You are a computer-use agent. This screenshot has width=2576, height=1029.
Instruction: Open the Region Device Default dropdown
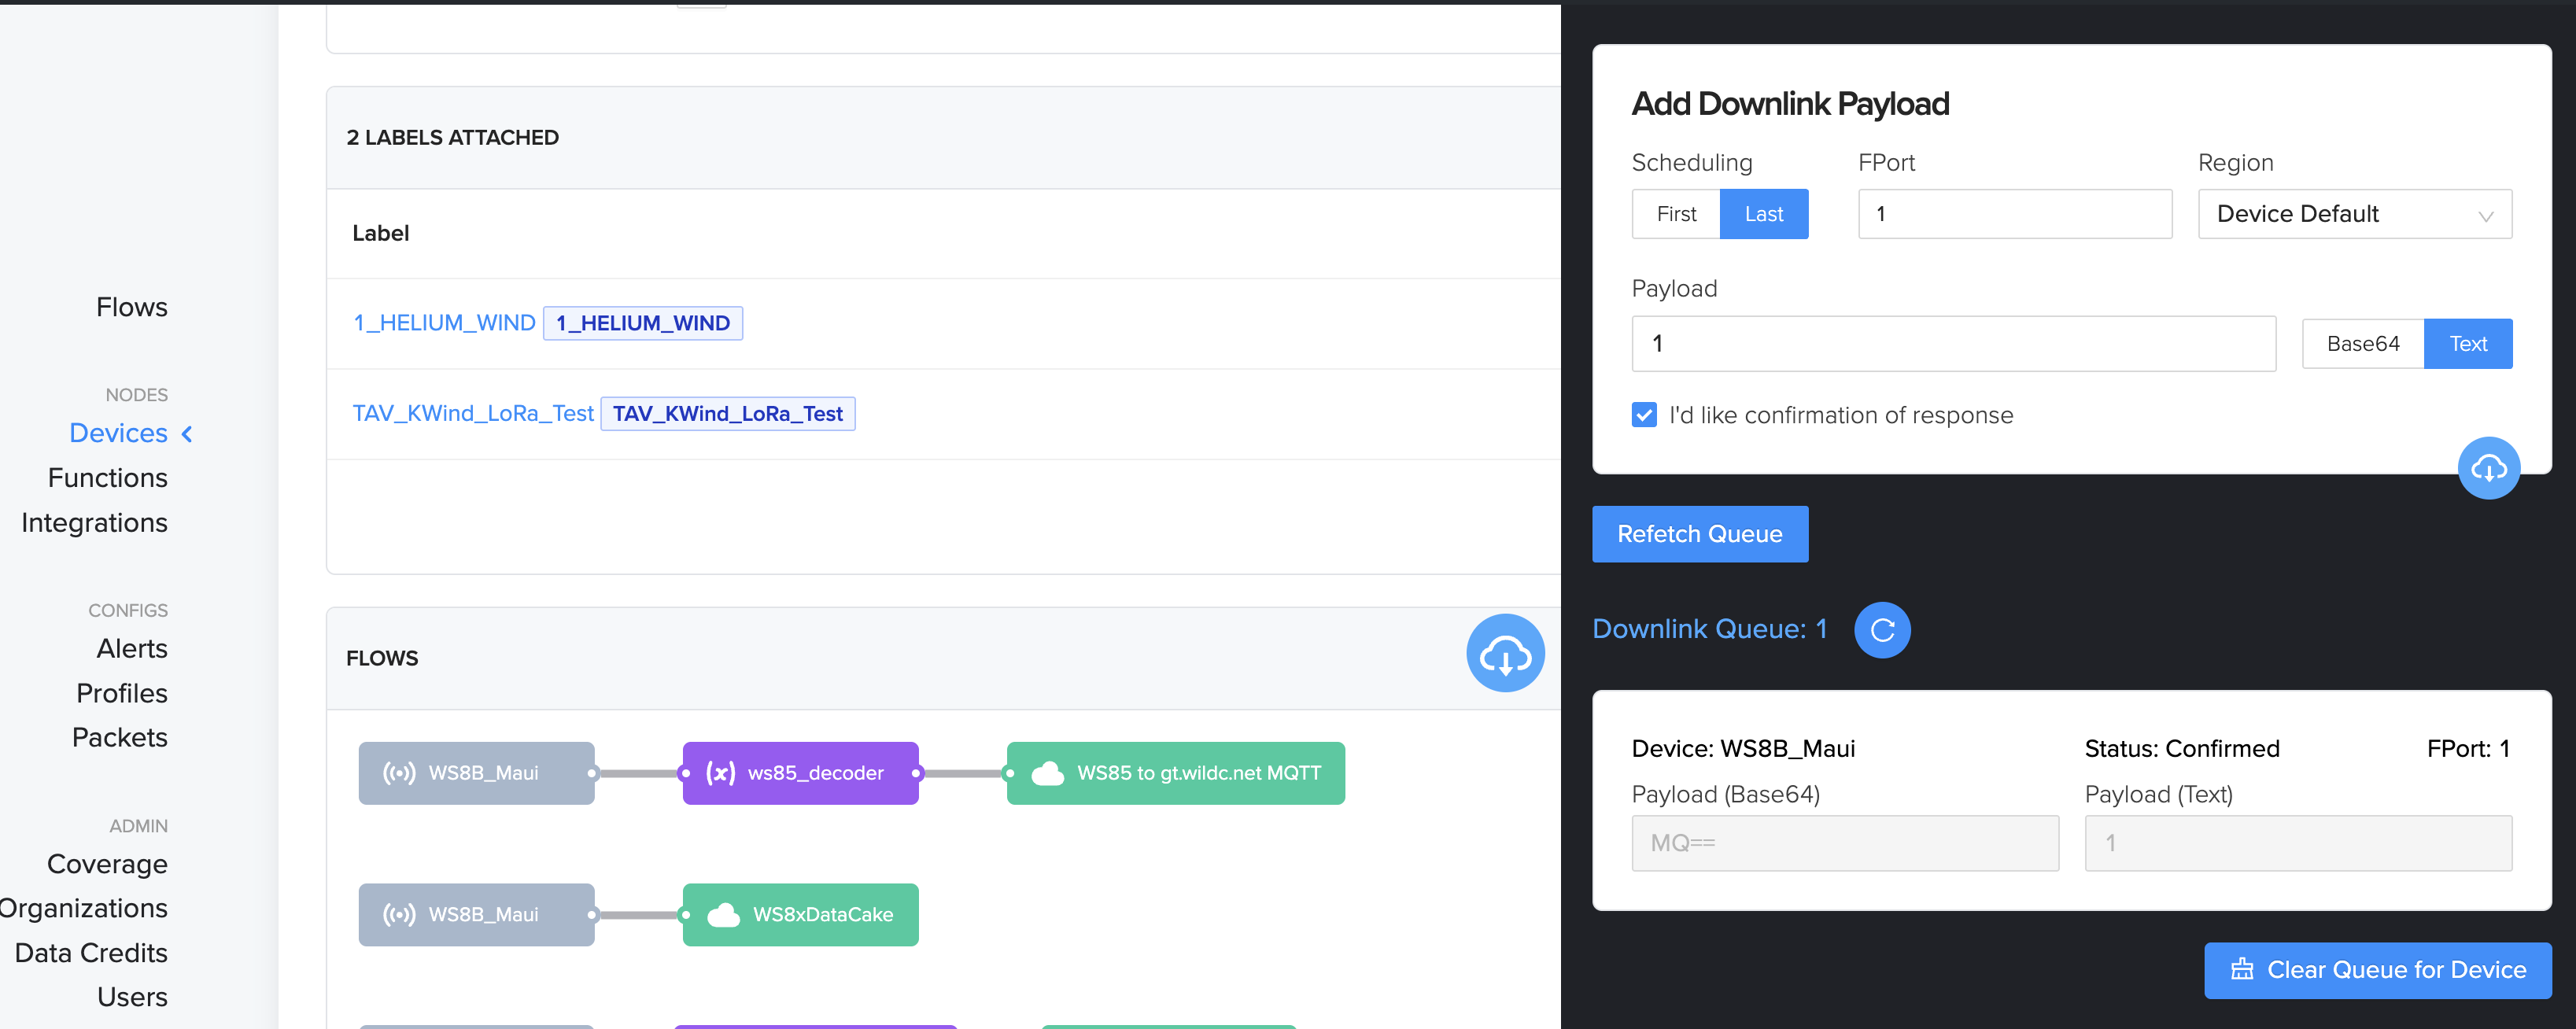coord(2354,214)
